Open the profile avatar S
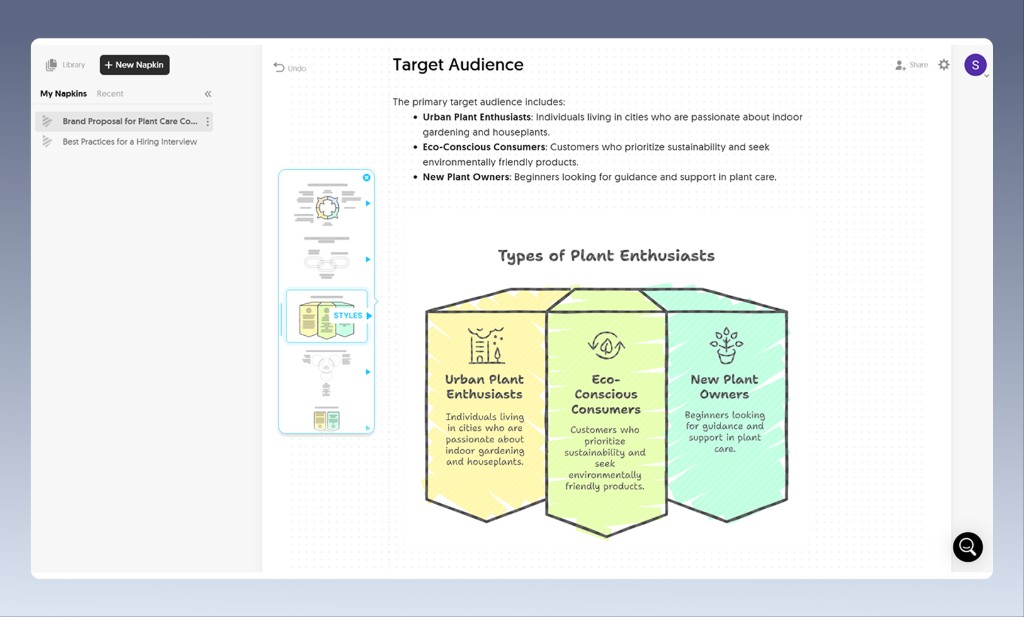The image size is (1024, 617). 975,64
